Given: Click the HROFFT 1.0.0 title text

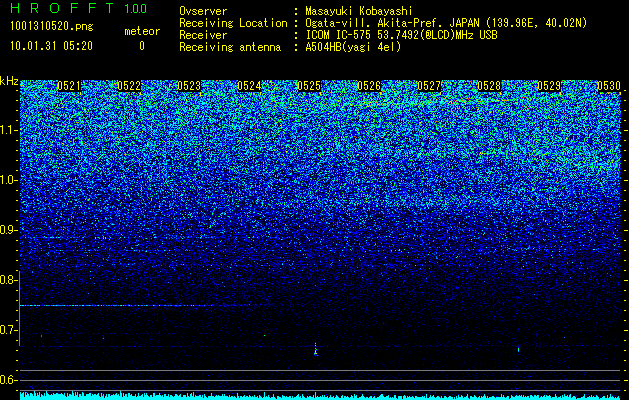Looking at the screenshot, I should click(79, 8).
